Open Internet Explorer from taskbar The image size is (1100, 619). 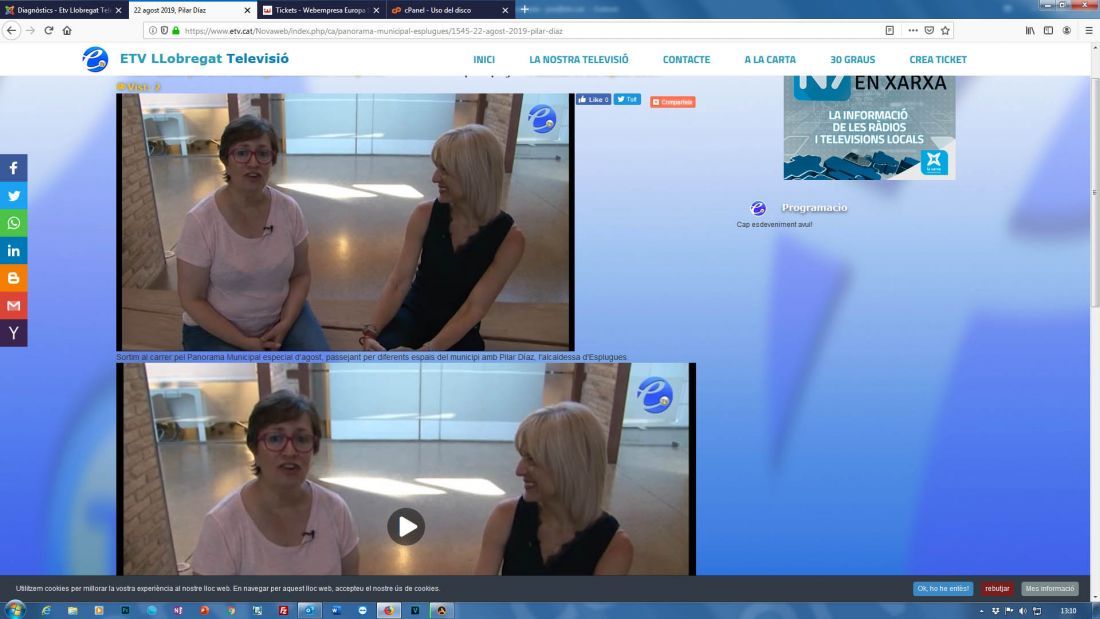46,611
